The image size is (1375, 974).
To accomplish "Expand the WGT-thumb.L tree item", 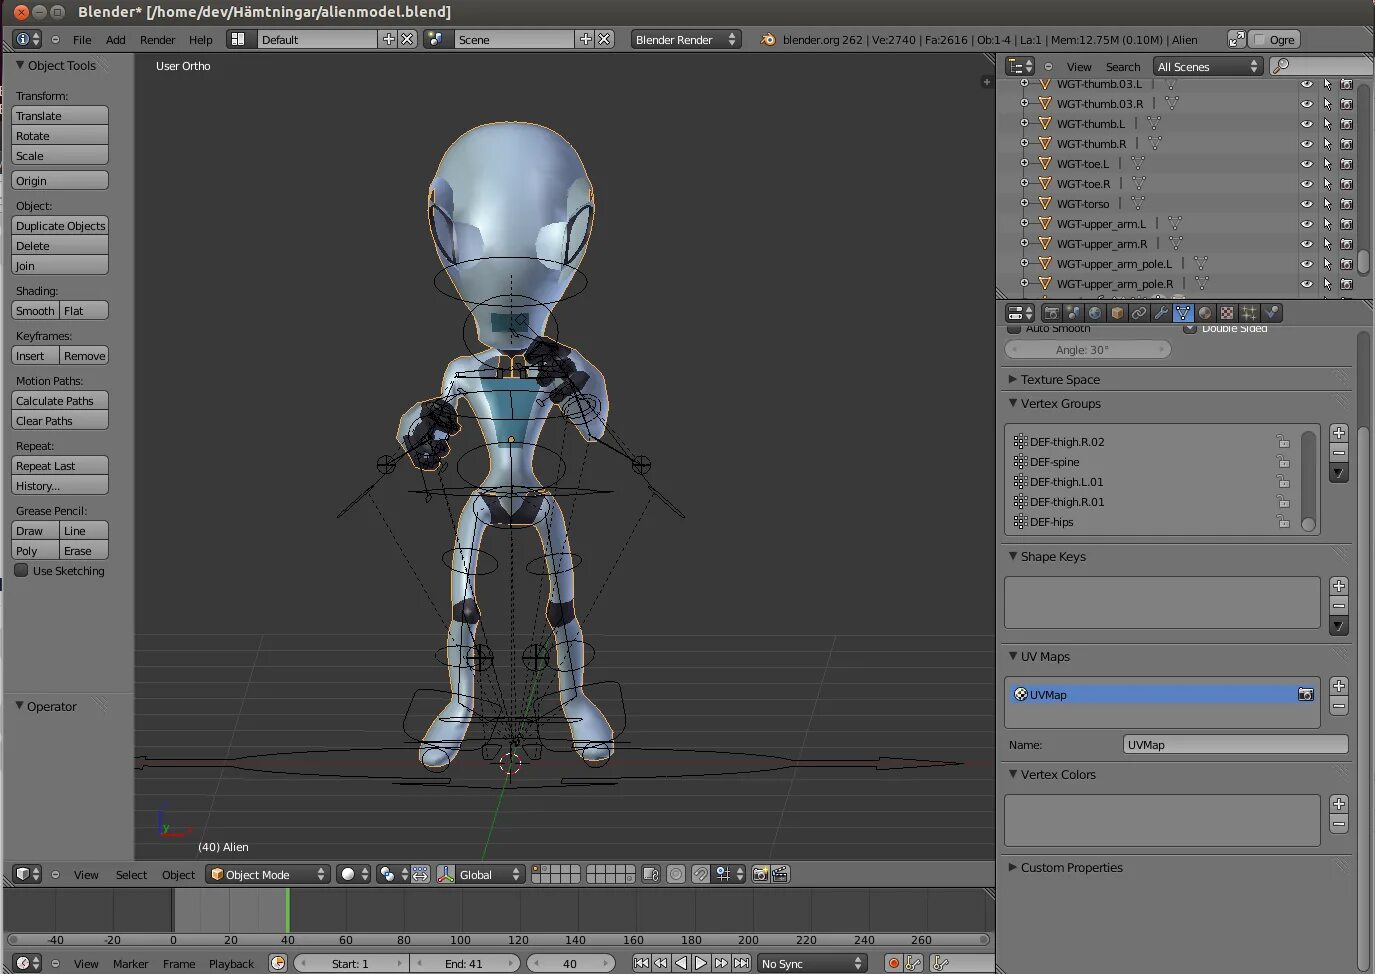I will click(1024, 124).
